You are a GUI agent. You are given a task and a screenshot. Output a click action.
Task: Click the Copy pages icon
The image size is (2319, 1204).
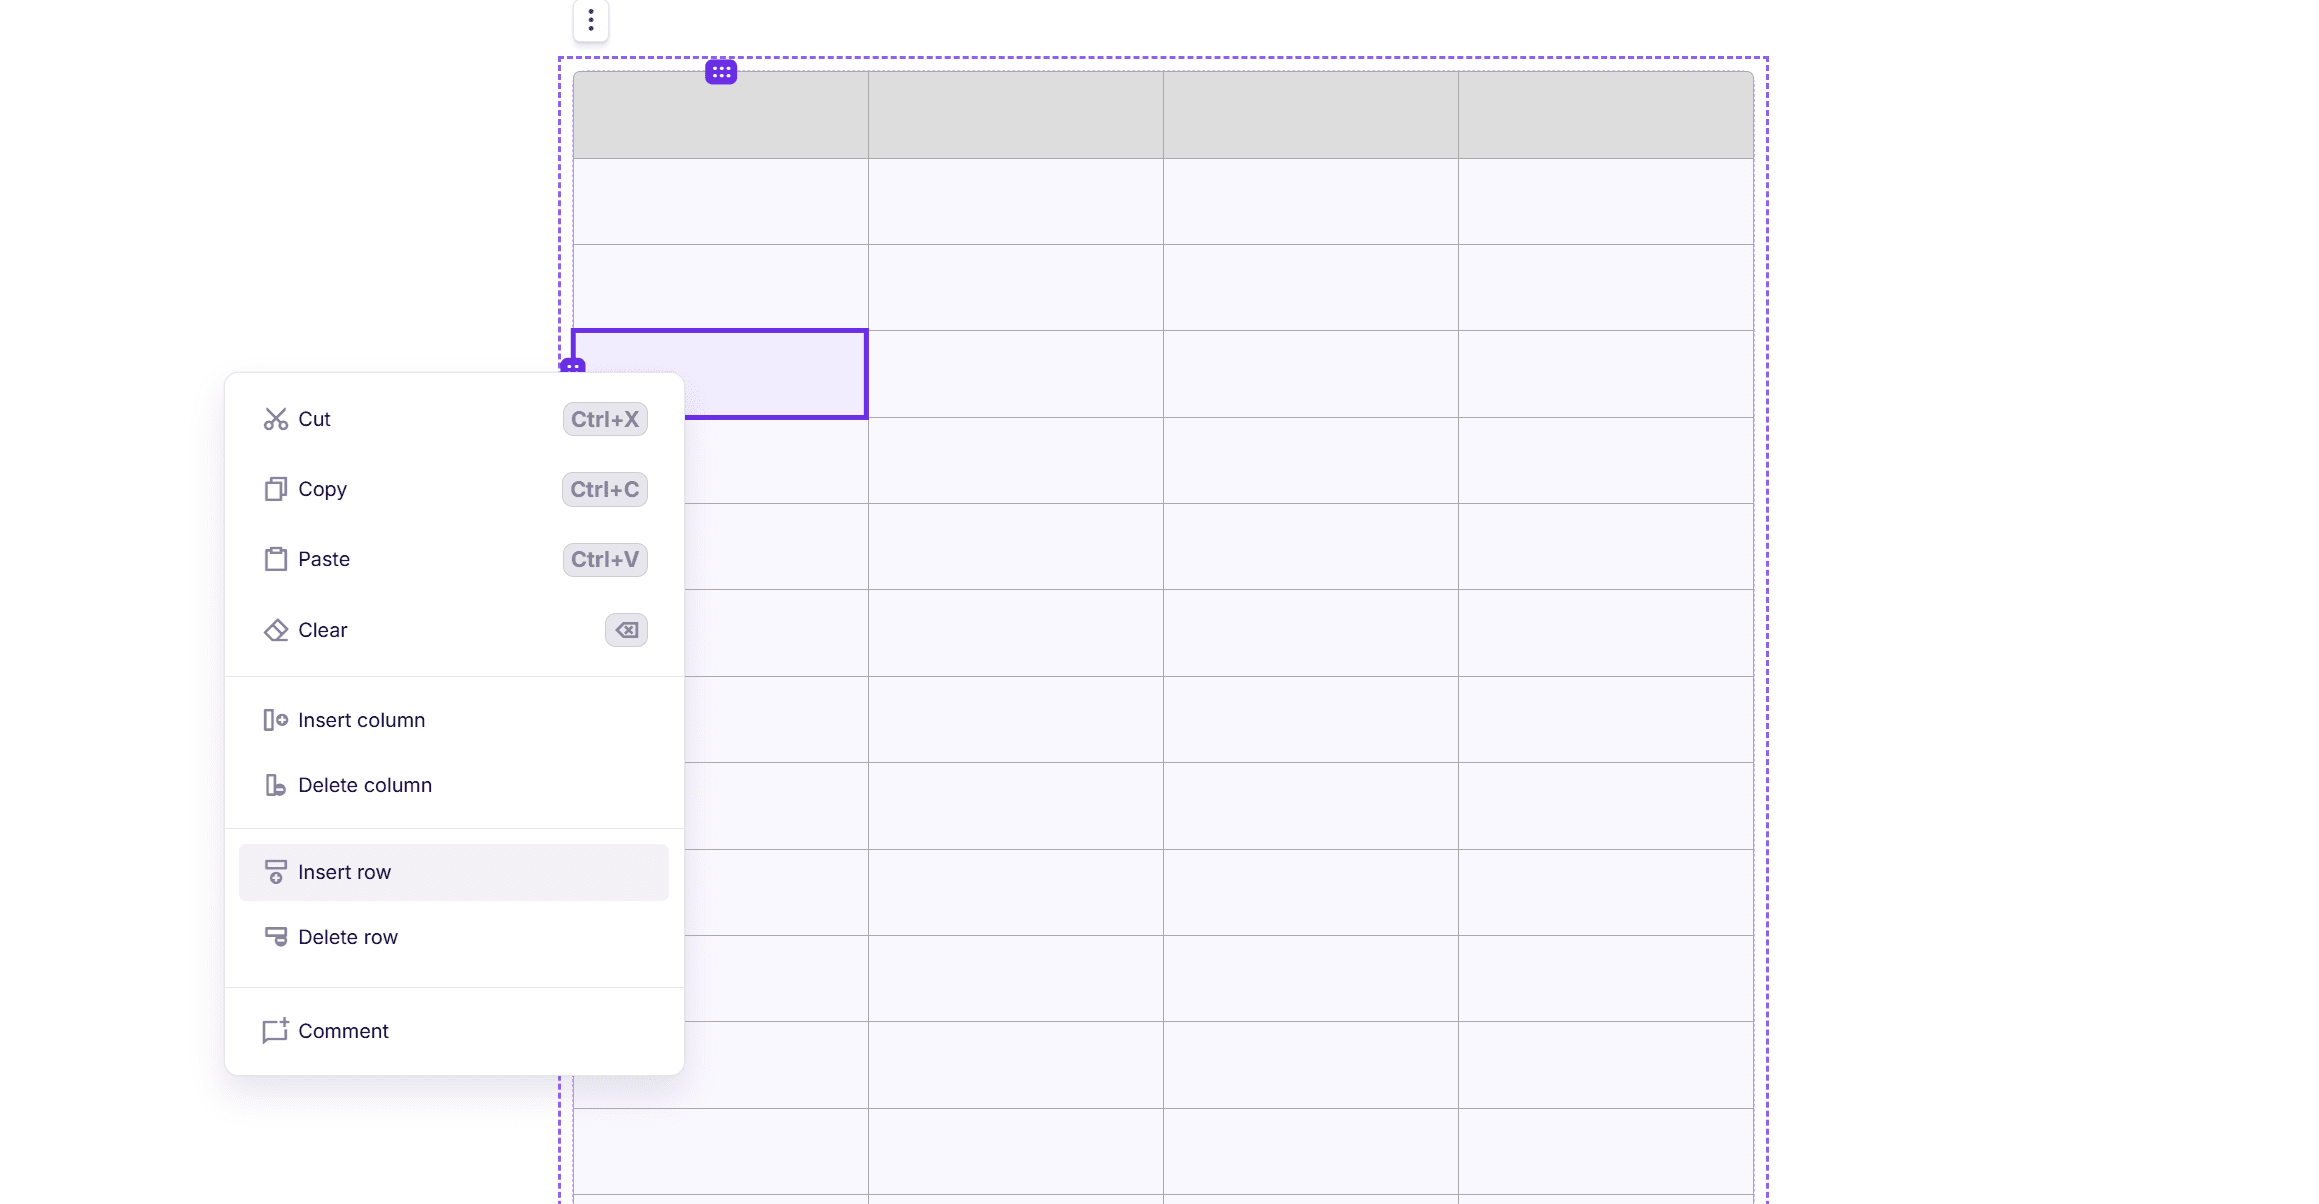click(x=276, y=489)
